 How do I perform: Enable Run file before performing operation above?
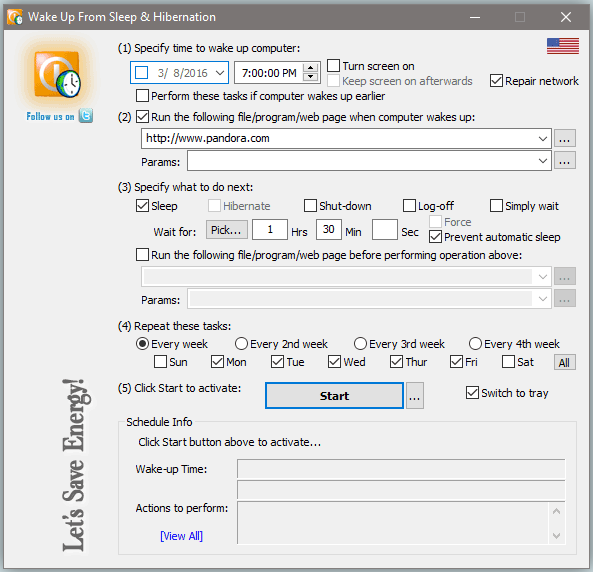142,255
